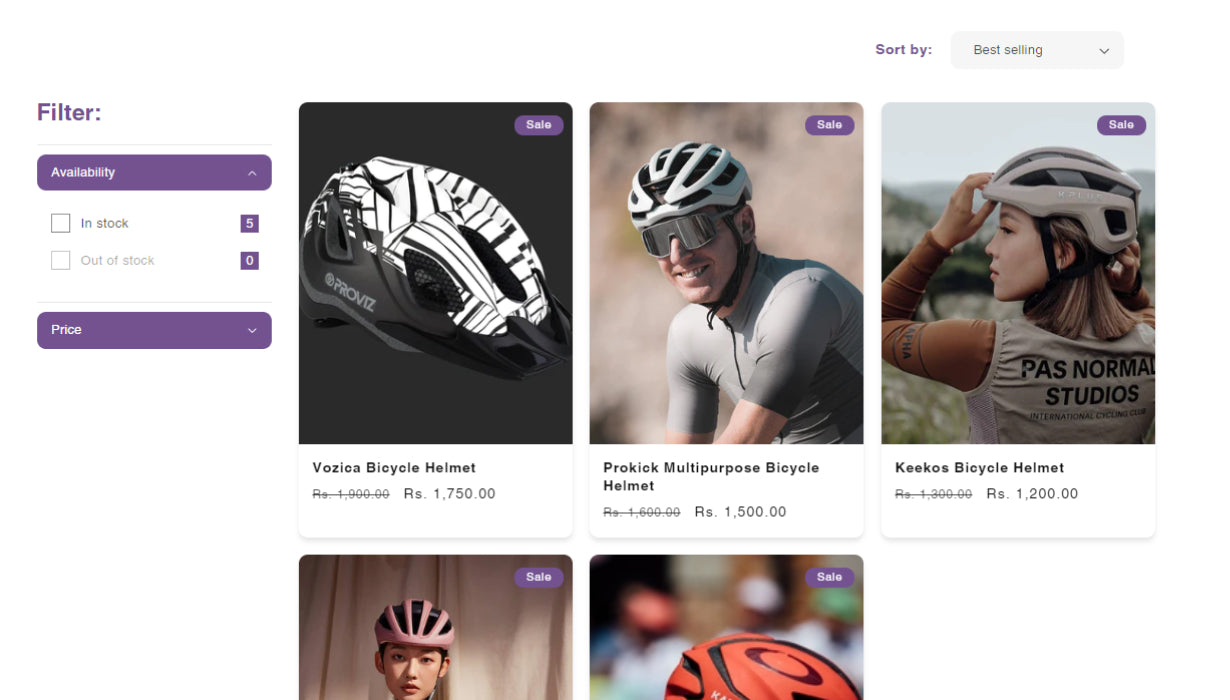
Task: Click the Keekos helmet woman image
Action: pyautogui.click(x=1018, y=273)
